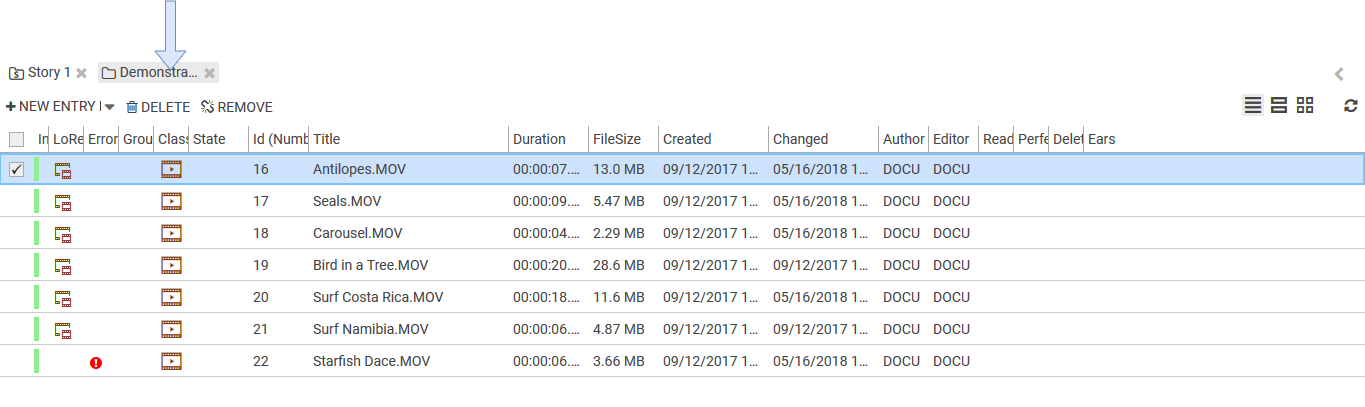Toggle the select-all header checkbox

(x=16, y=140)
